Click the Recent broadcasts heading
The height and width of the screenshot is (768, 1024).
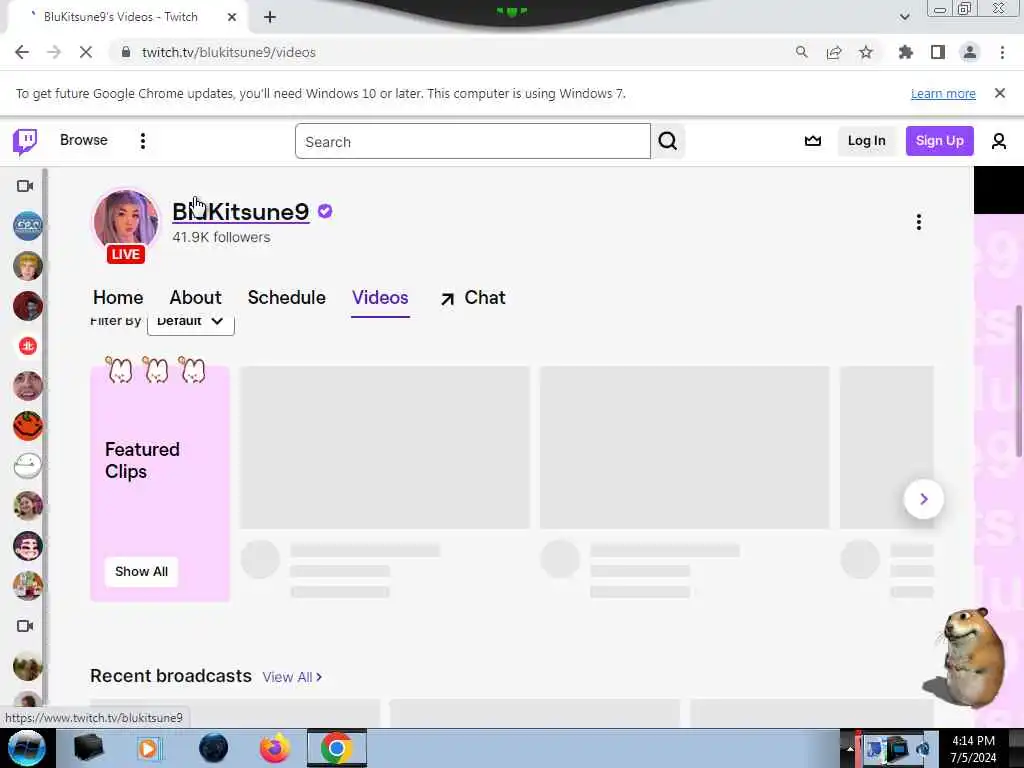pos(171,676)
